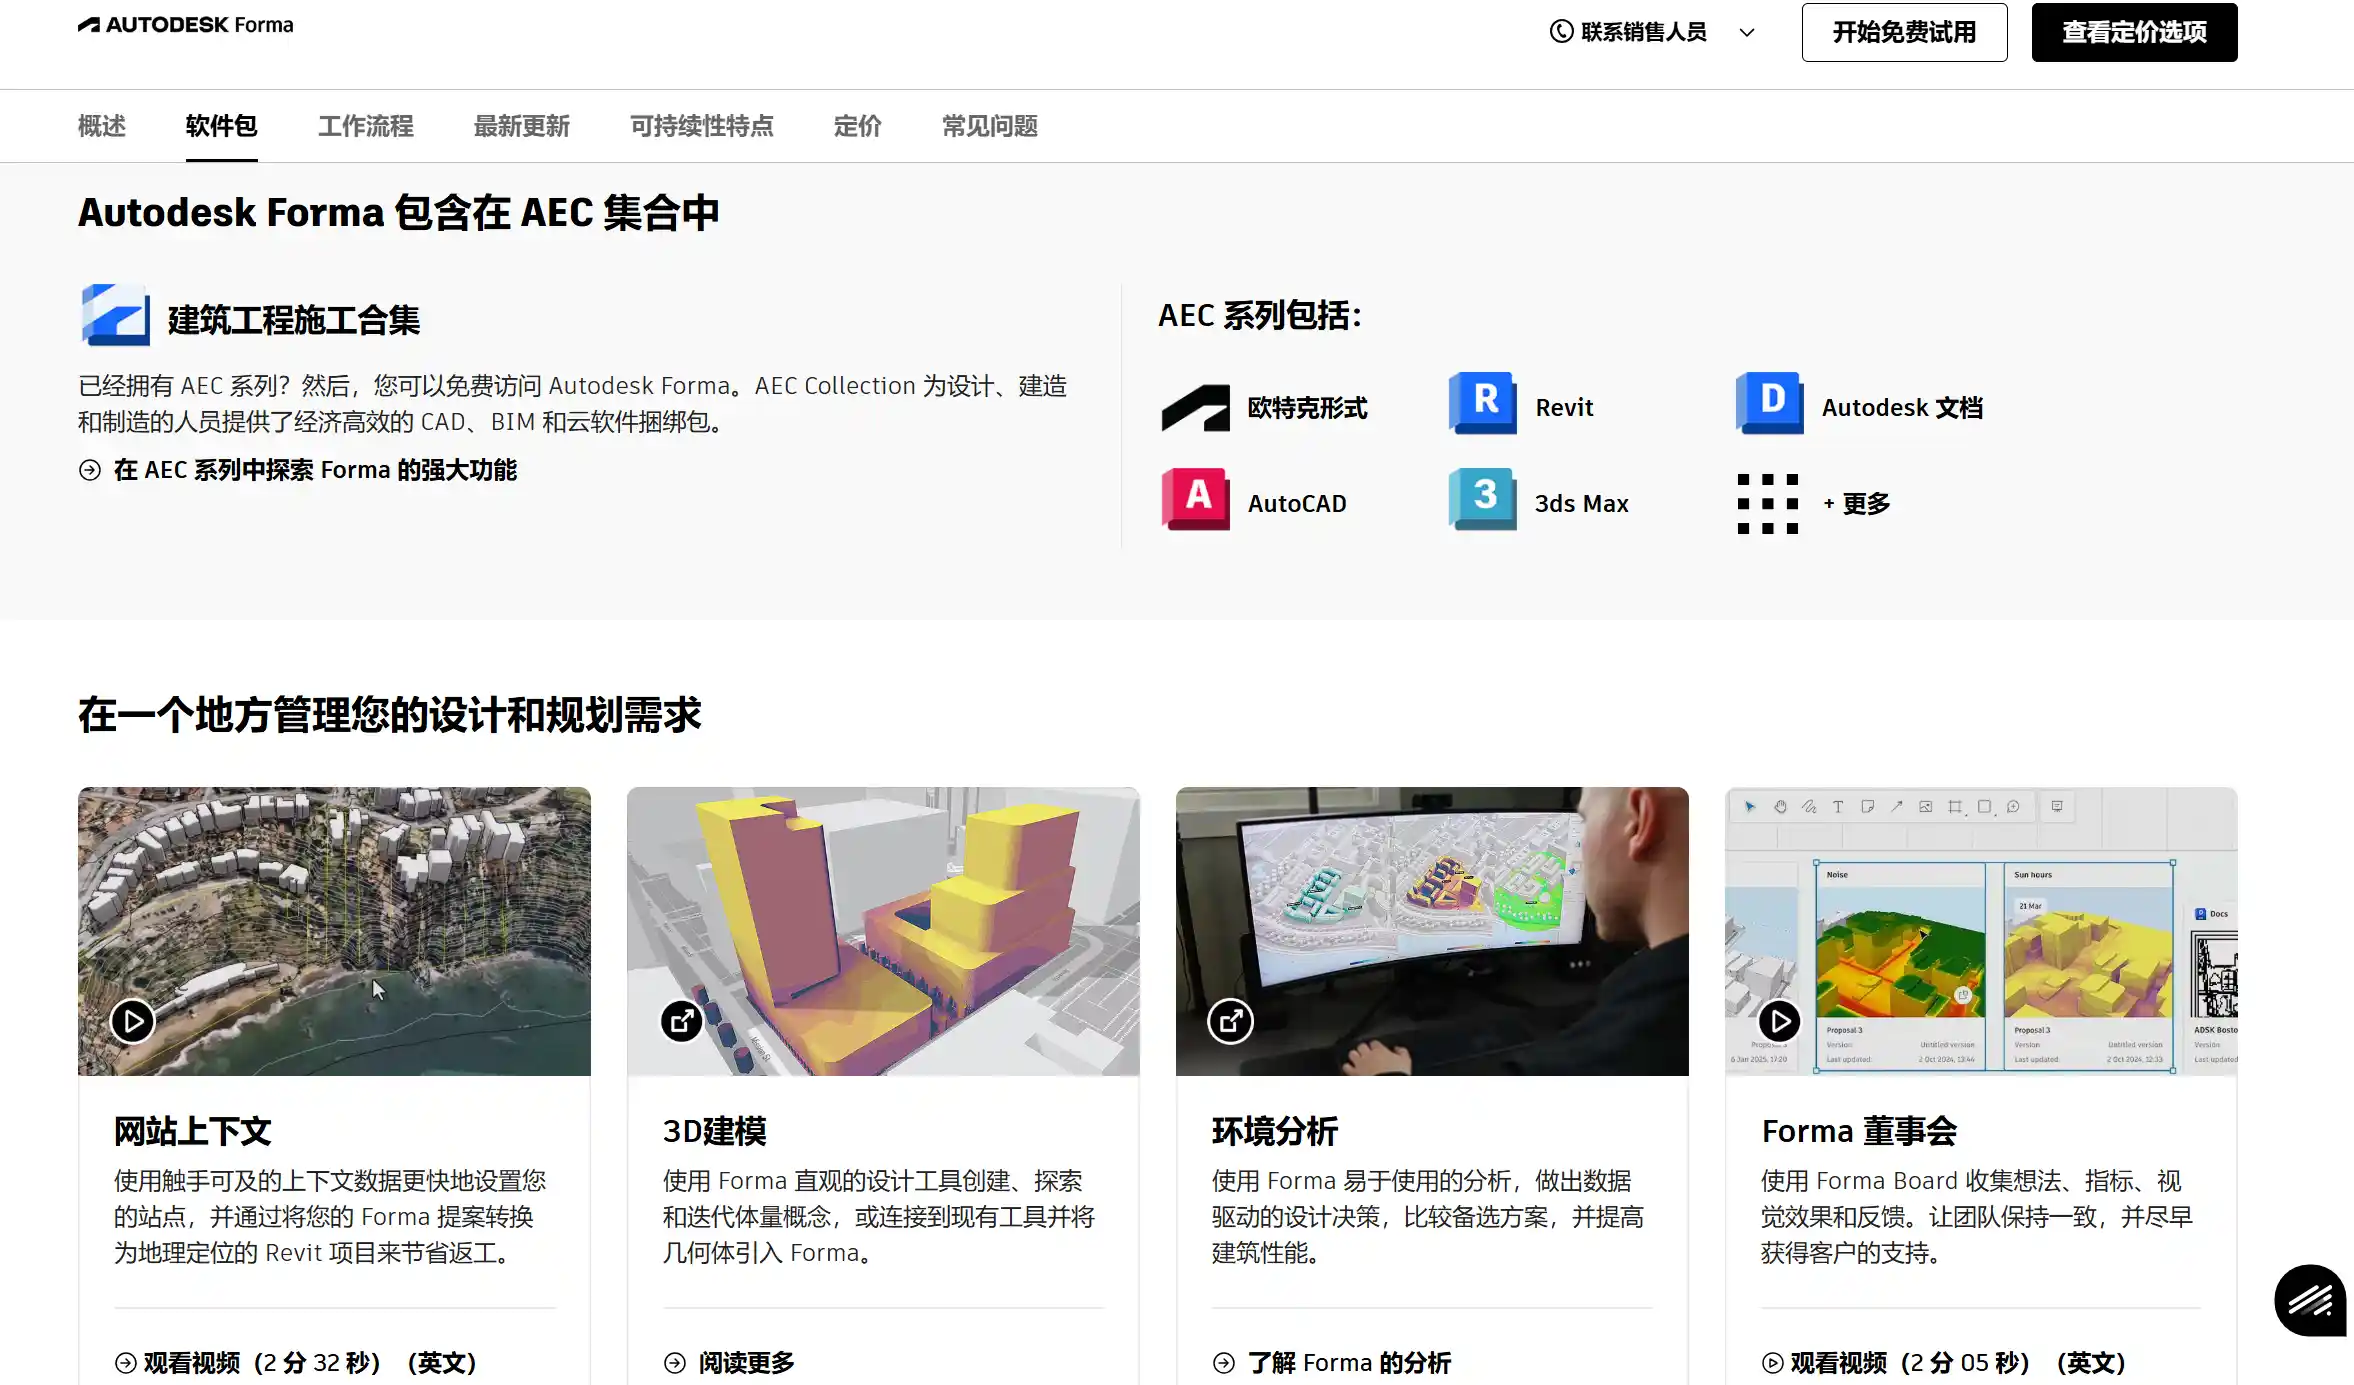Image resolution: width=2354 pixels, height=1385 pixels.
Task: Click the nine-square grid more-products icon
Action: click(x=1767, y=504)
